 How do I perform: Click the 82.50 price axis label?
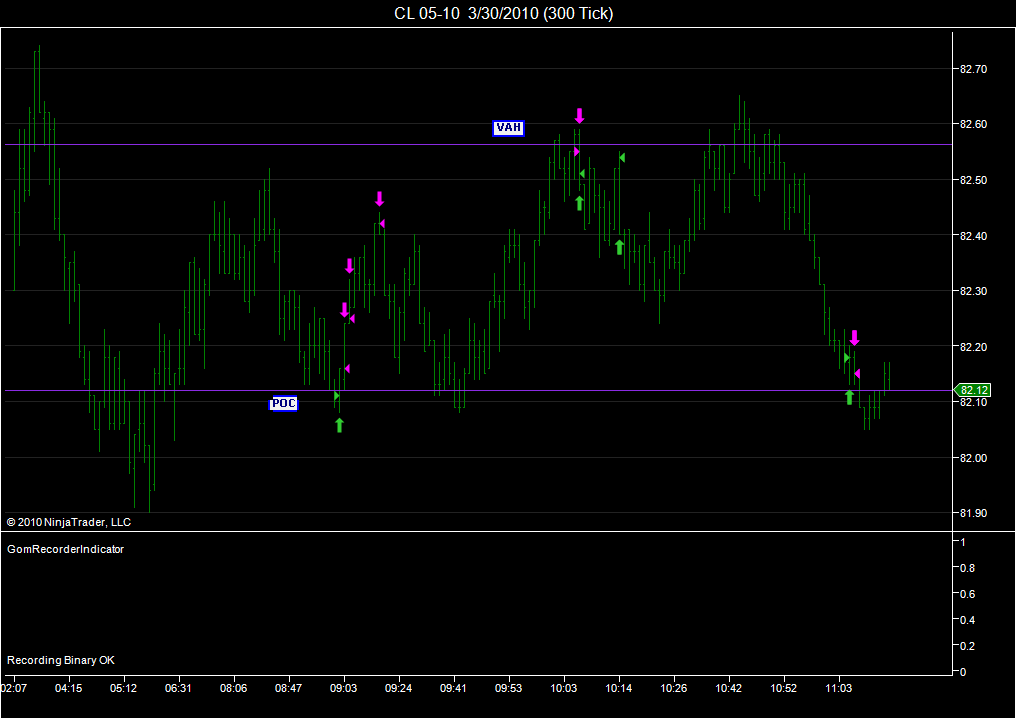point(973,180)
